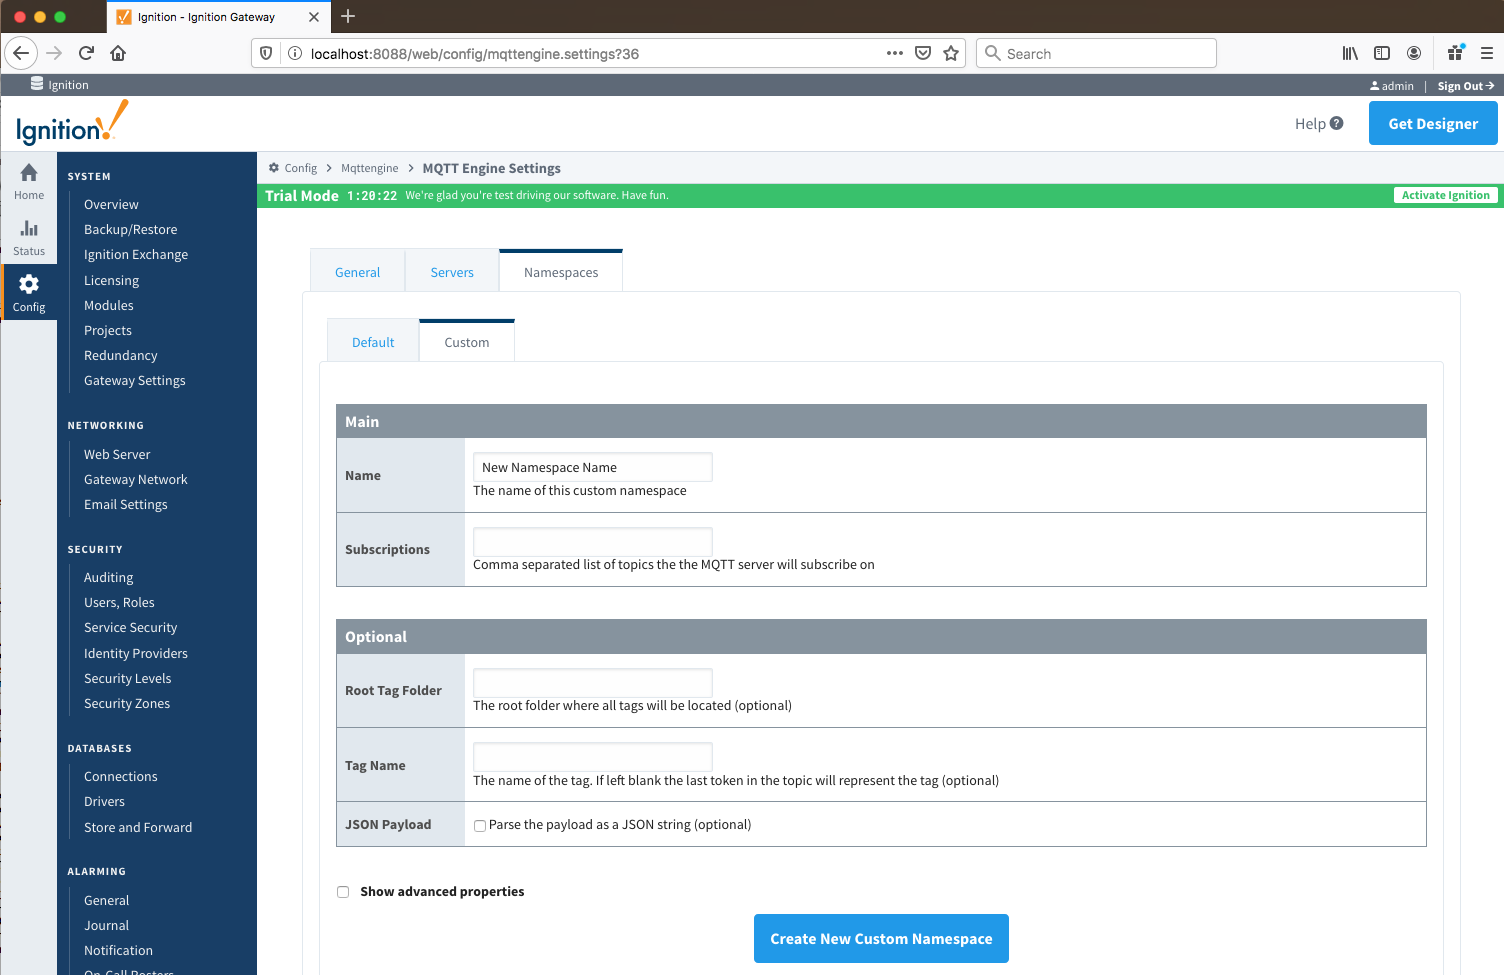Open the library bookmarks icon

(1350, 53)
